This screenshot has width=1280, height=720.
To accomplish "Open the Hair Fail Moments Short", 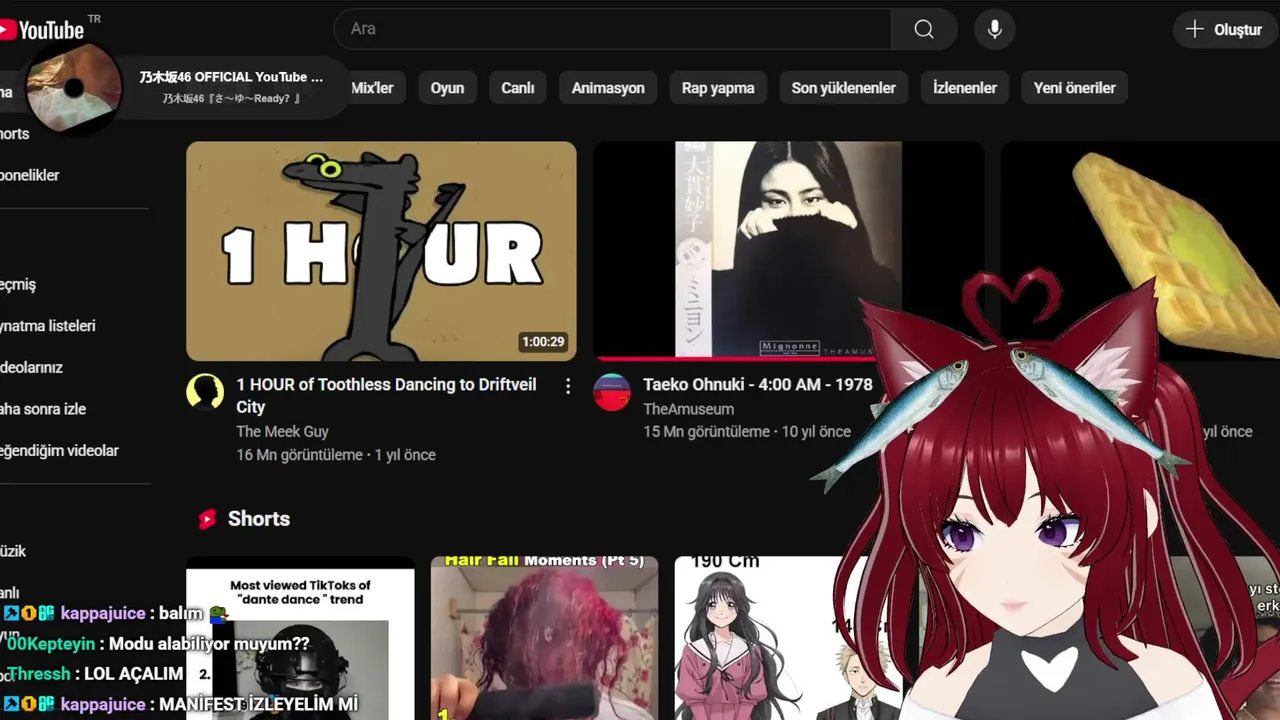I will (544, 638).
